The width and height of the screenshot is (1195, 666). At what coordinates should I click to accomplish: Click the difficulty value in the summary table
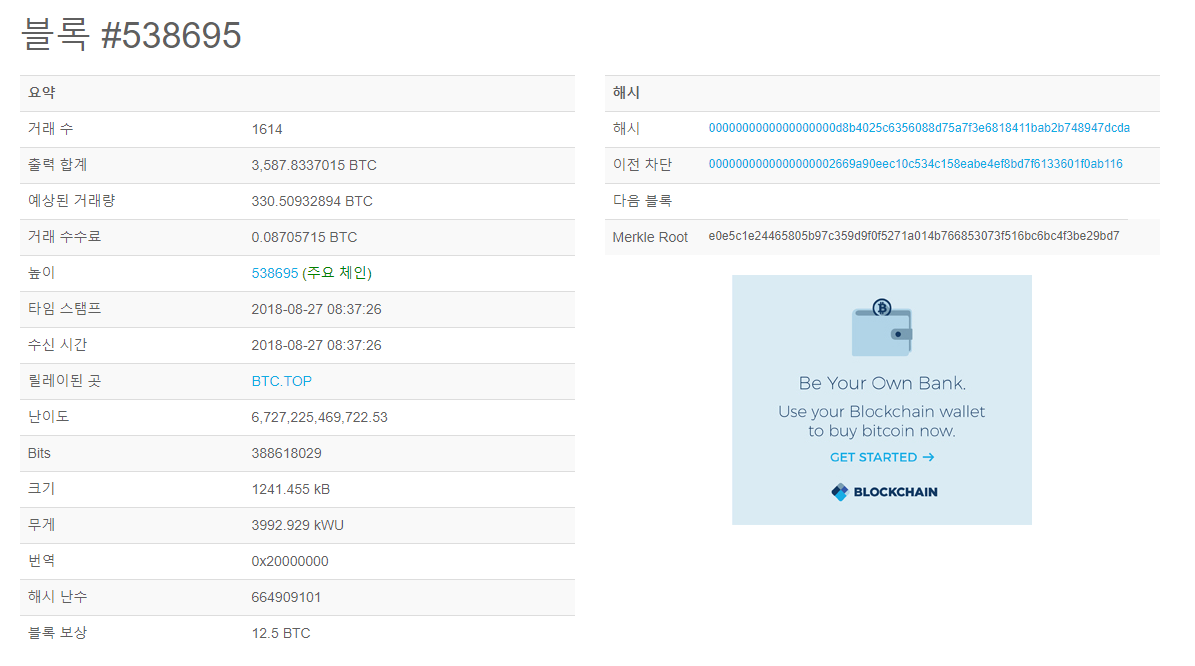pyautogui.click(x=315, y=417)
